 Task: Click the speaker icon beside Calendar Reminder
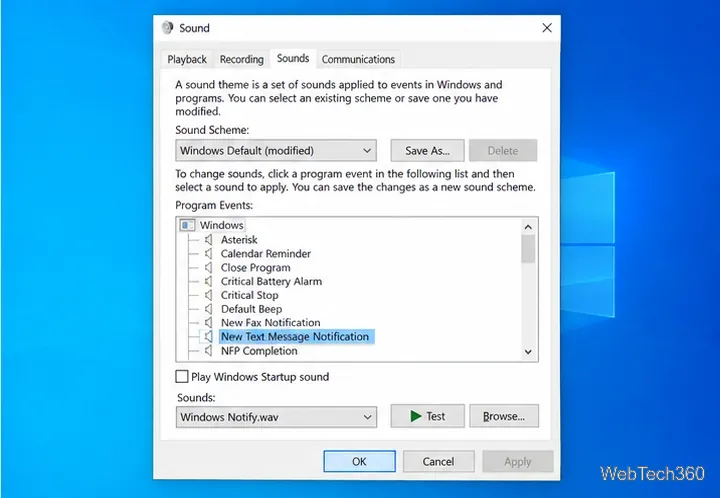(x=208, y=253)
